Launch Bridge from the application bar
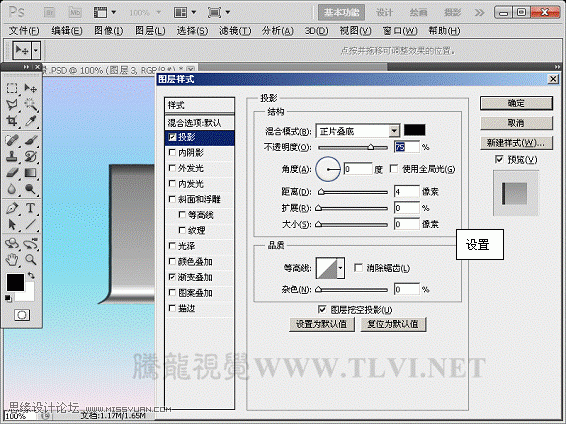Image resolution: width=566 pixels, height=424 pixels. [x=49, y=13]
